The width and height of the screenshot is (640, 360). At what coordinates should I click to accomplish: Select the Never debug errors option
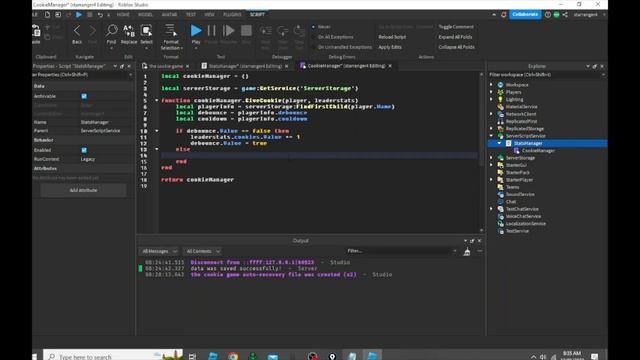click(313, 27)
